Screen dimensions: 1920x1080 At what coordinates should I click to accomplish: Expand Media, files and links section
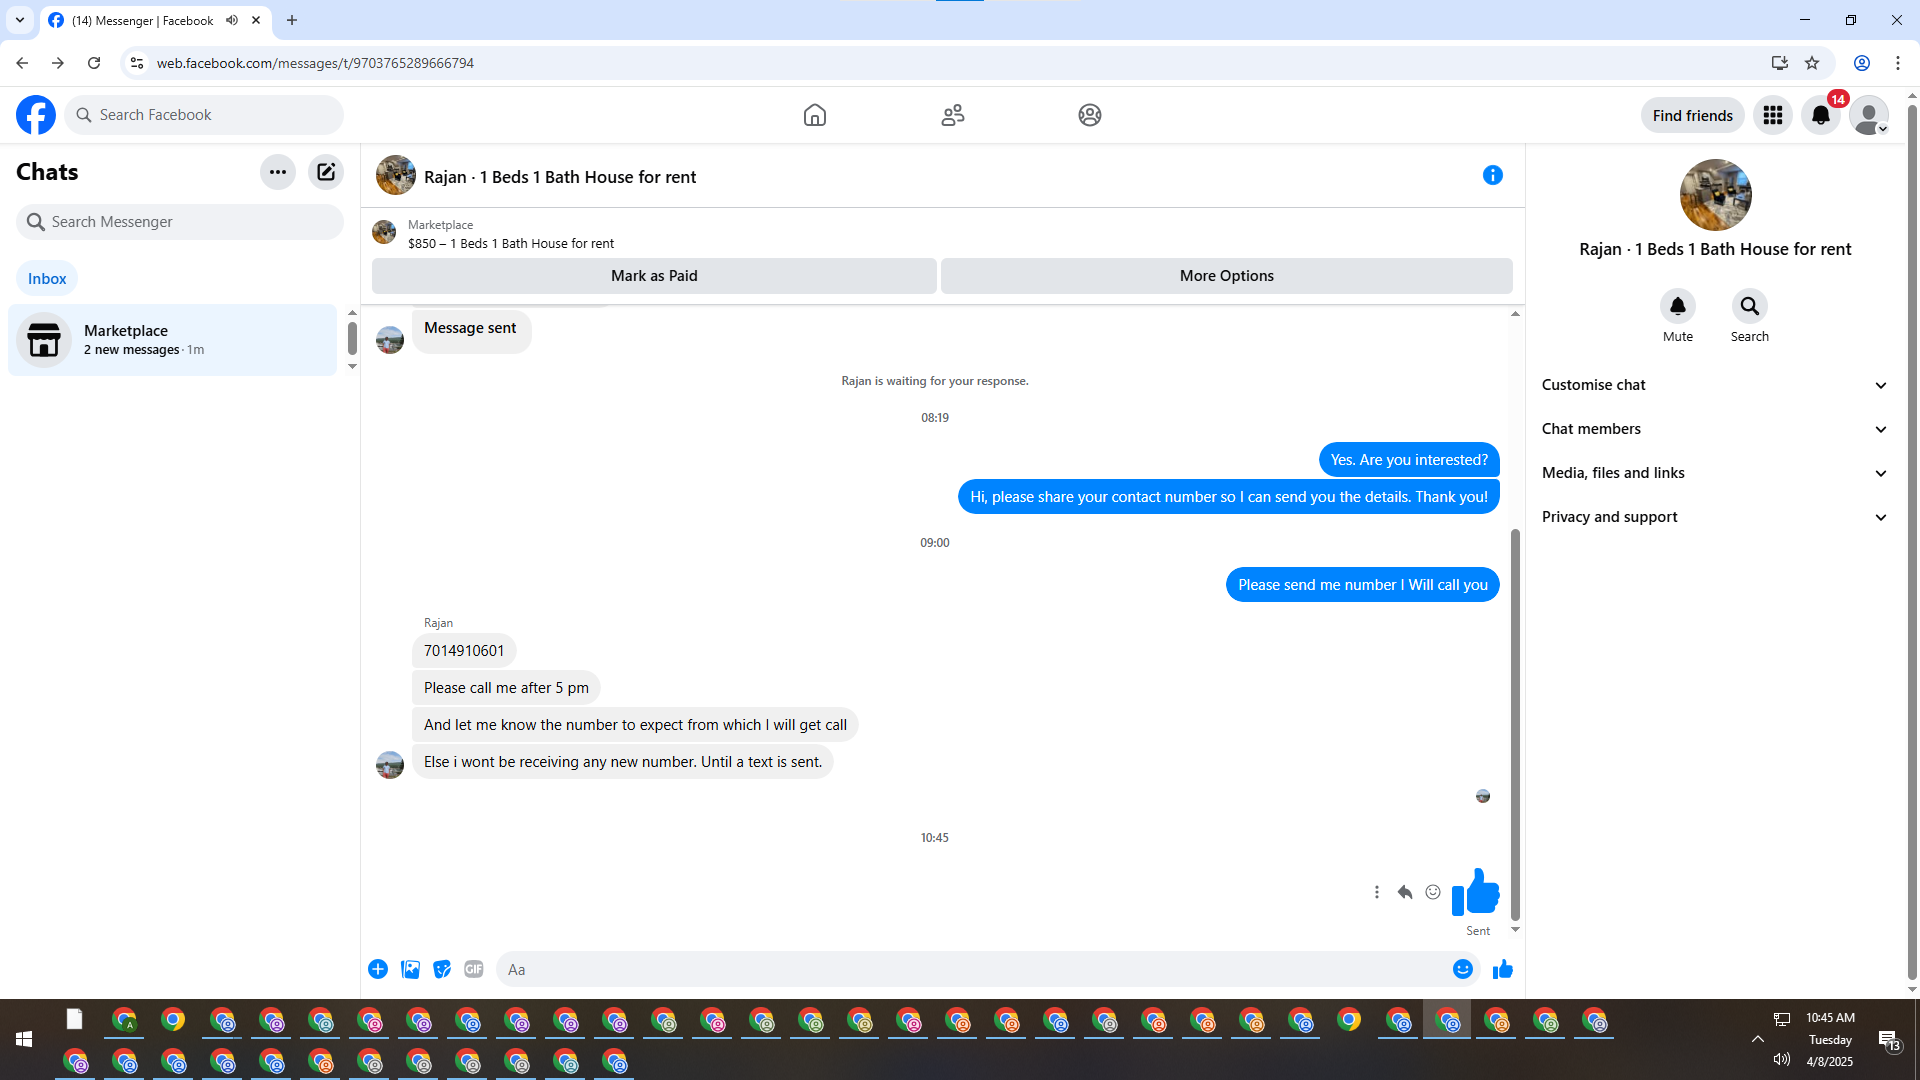1714,473
